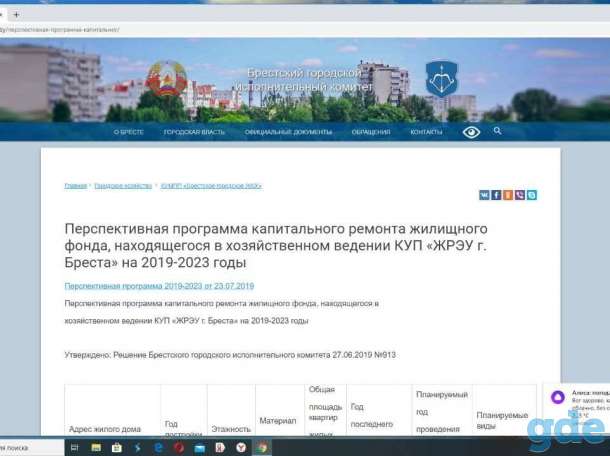
Task: Click the Brest city coat of arms
Action: (x=442, y=79)
